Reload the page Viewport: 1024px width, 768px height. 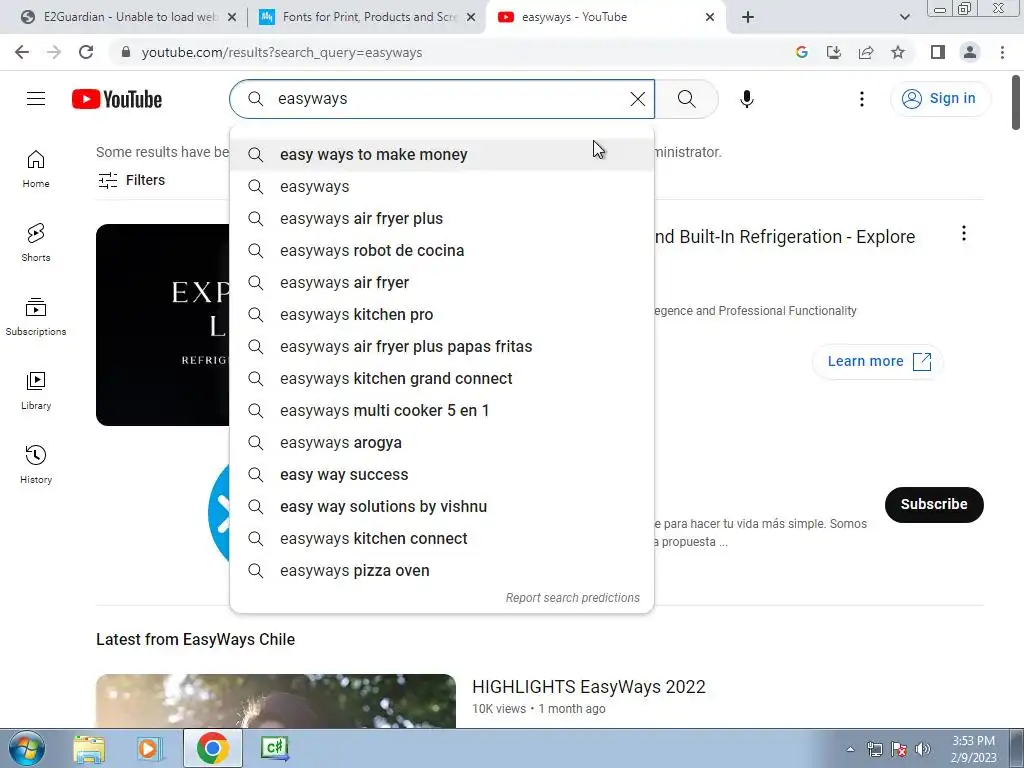coord(86,52)
